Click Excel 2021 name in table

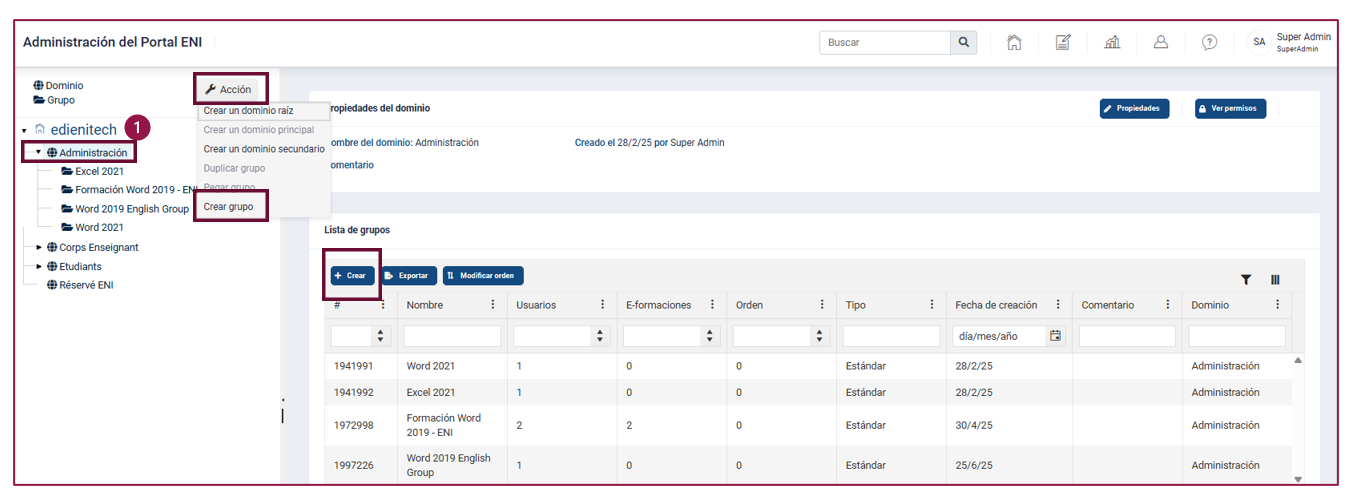[431, 392]
